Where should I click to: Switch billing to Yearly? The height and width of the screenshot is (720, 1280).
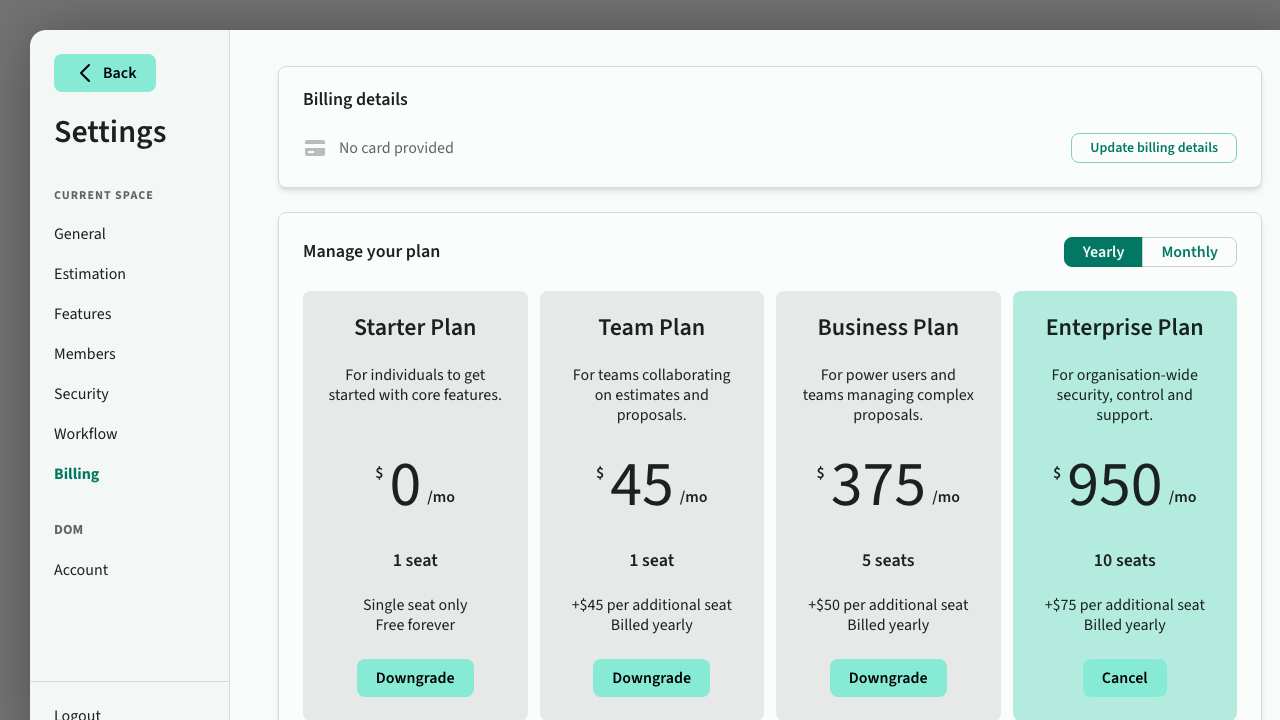click(x=1103, y=252)
